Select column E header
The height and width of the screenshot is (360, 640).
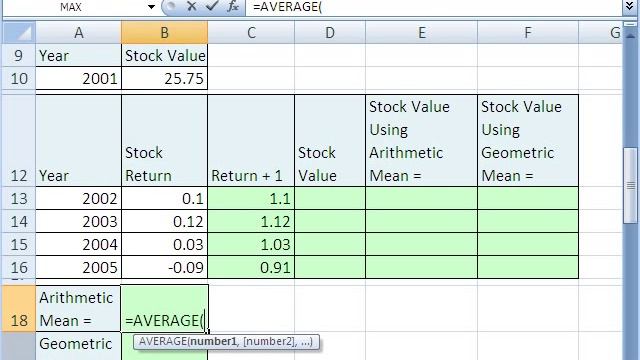point(422,33)
